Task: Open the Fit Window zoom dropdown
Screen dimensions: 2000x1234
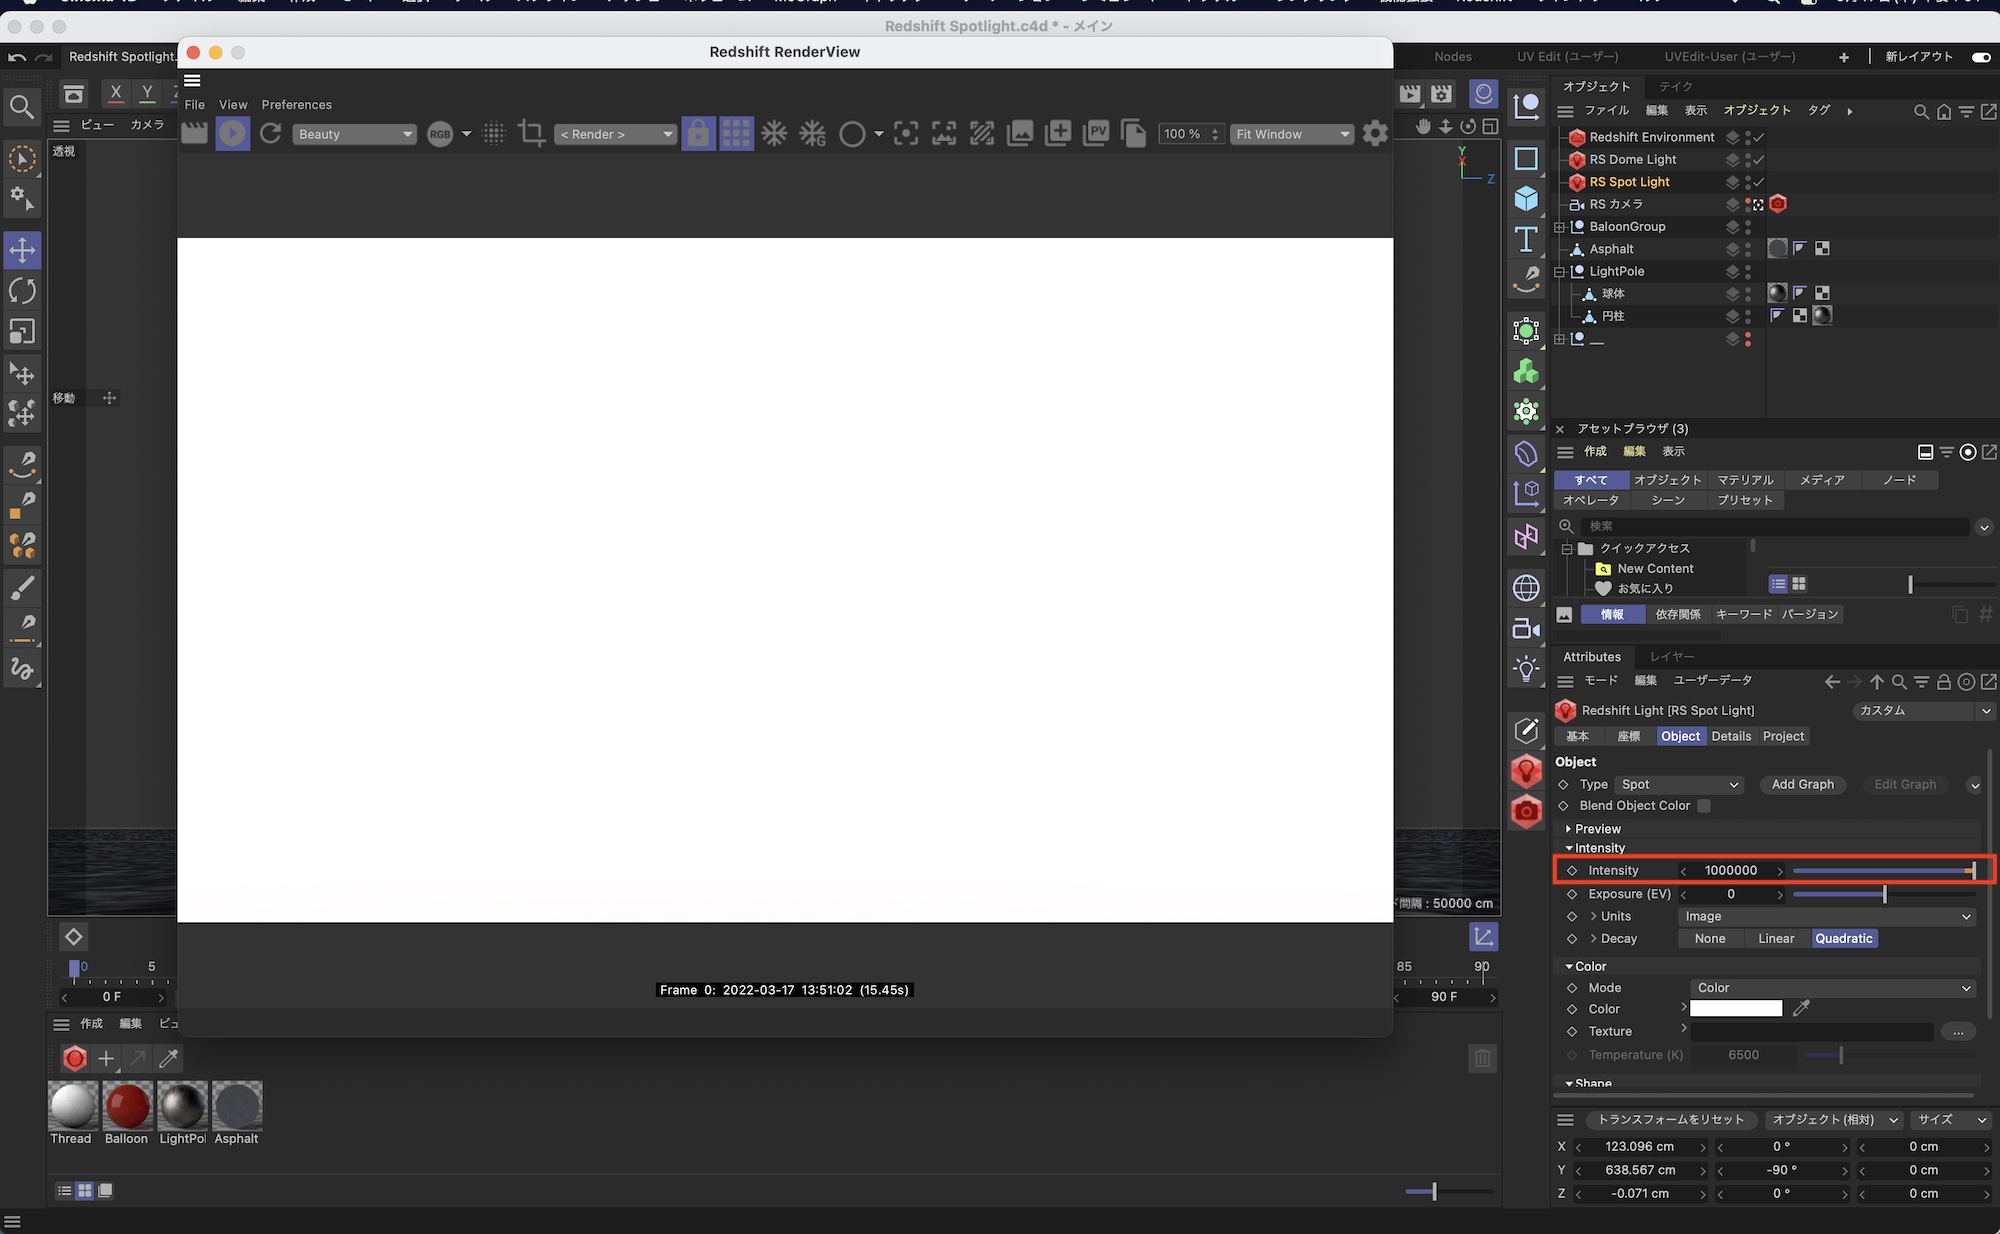Action: click(x=1292, y=134)
